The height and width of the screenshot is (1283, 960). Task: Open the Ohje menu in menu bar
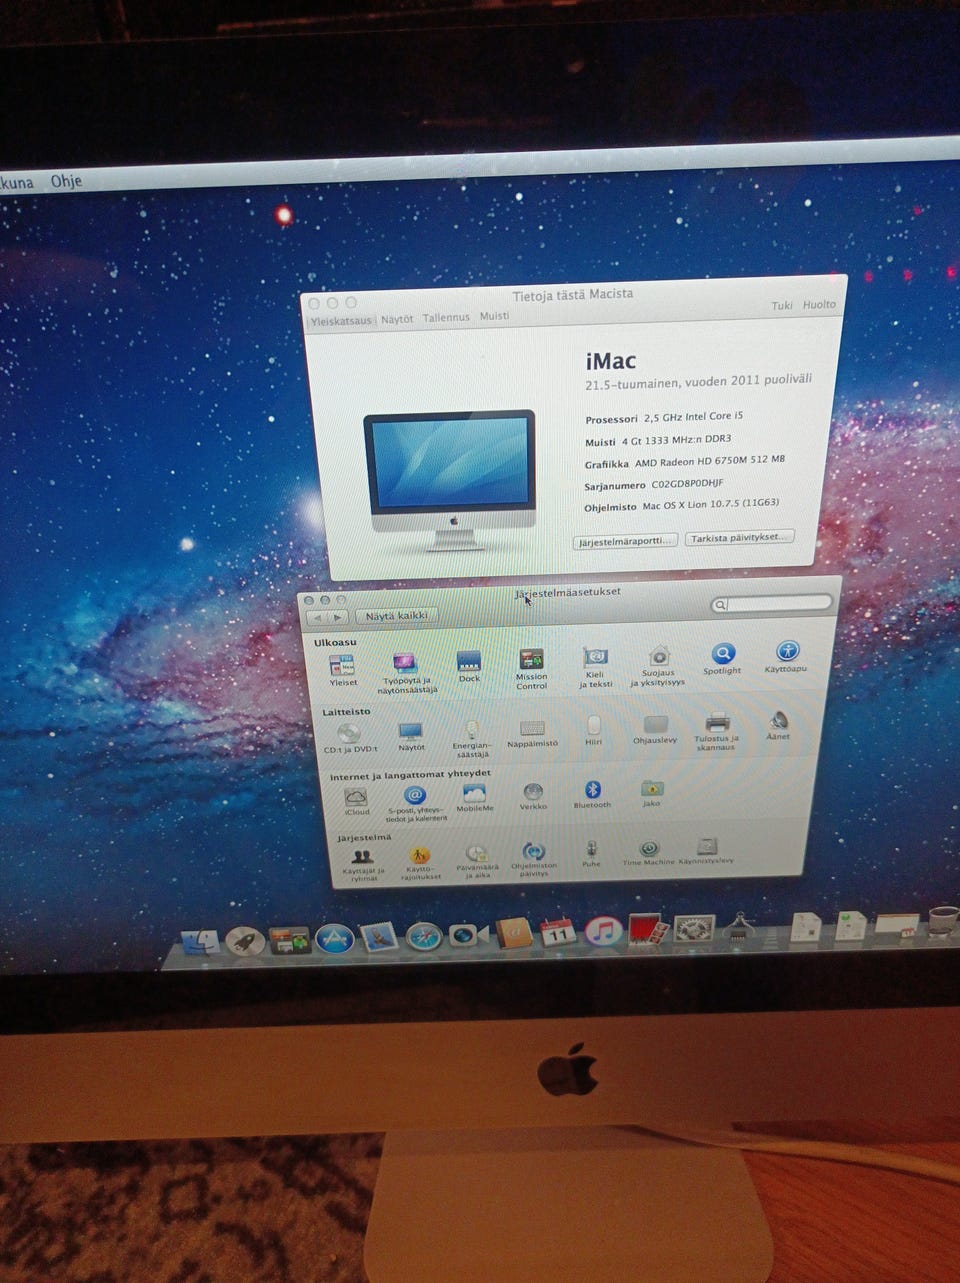tap(66, 181)
